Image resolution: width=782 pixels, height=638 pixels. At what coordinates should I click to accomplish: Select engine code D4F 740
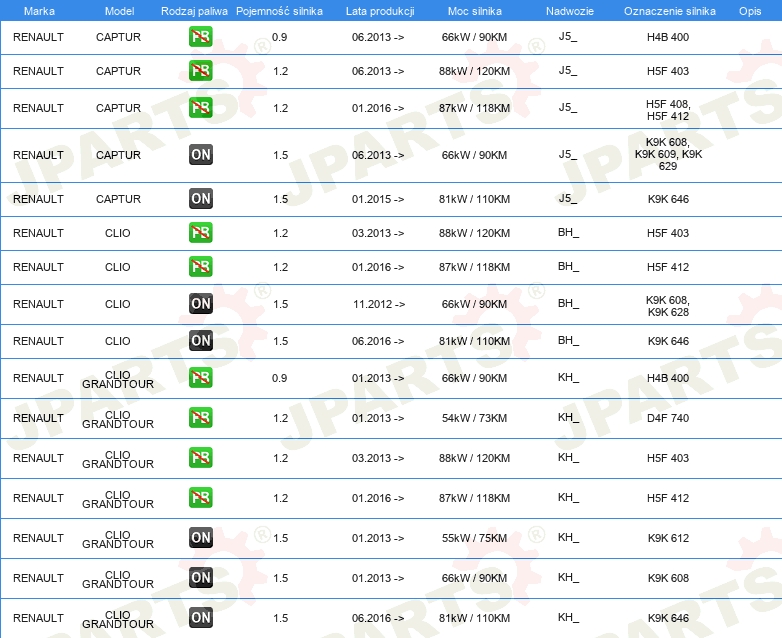pyautogui.click(x=668, y=418)
